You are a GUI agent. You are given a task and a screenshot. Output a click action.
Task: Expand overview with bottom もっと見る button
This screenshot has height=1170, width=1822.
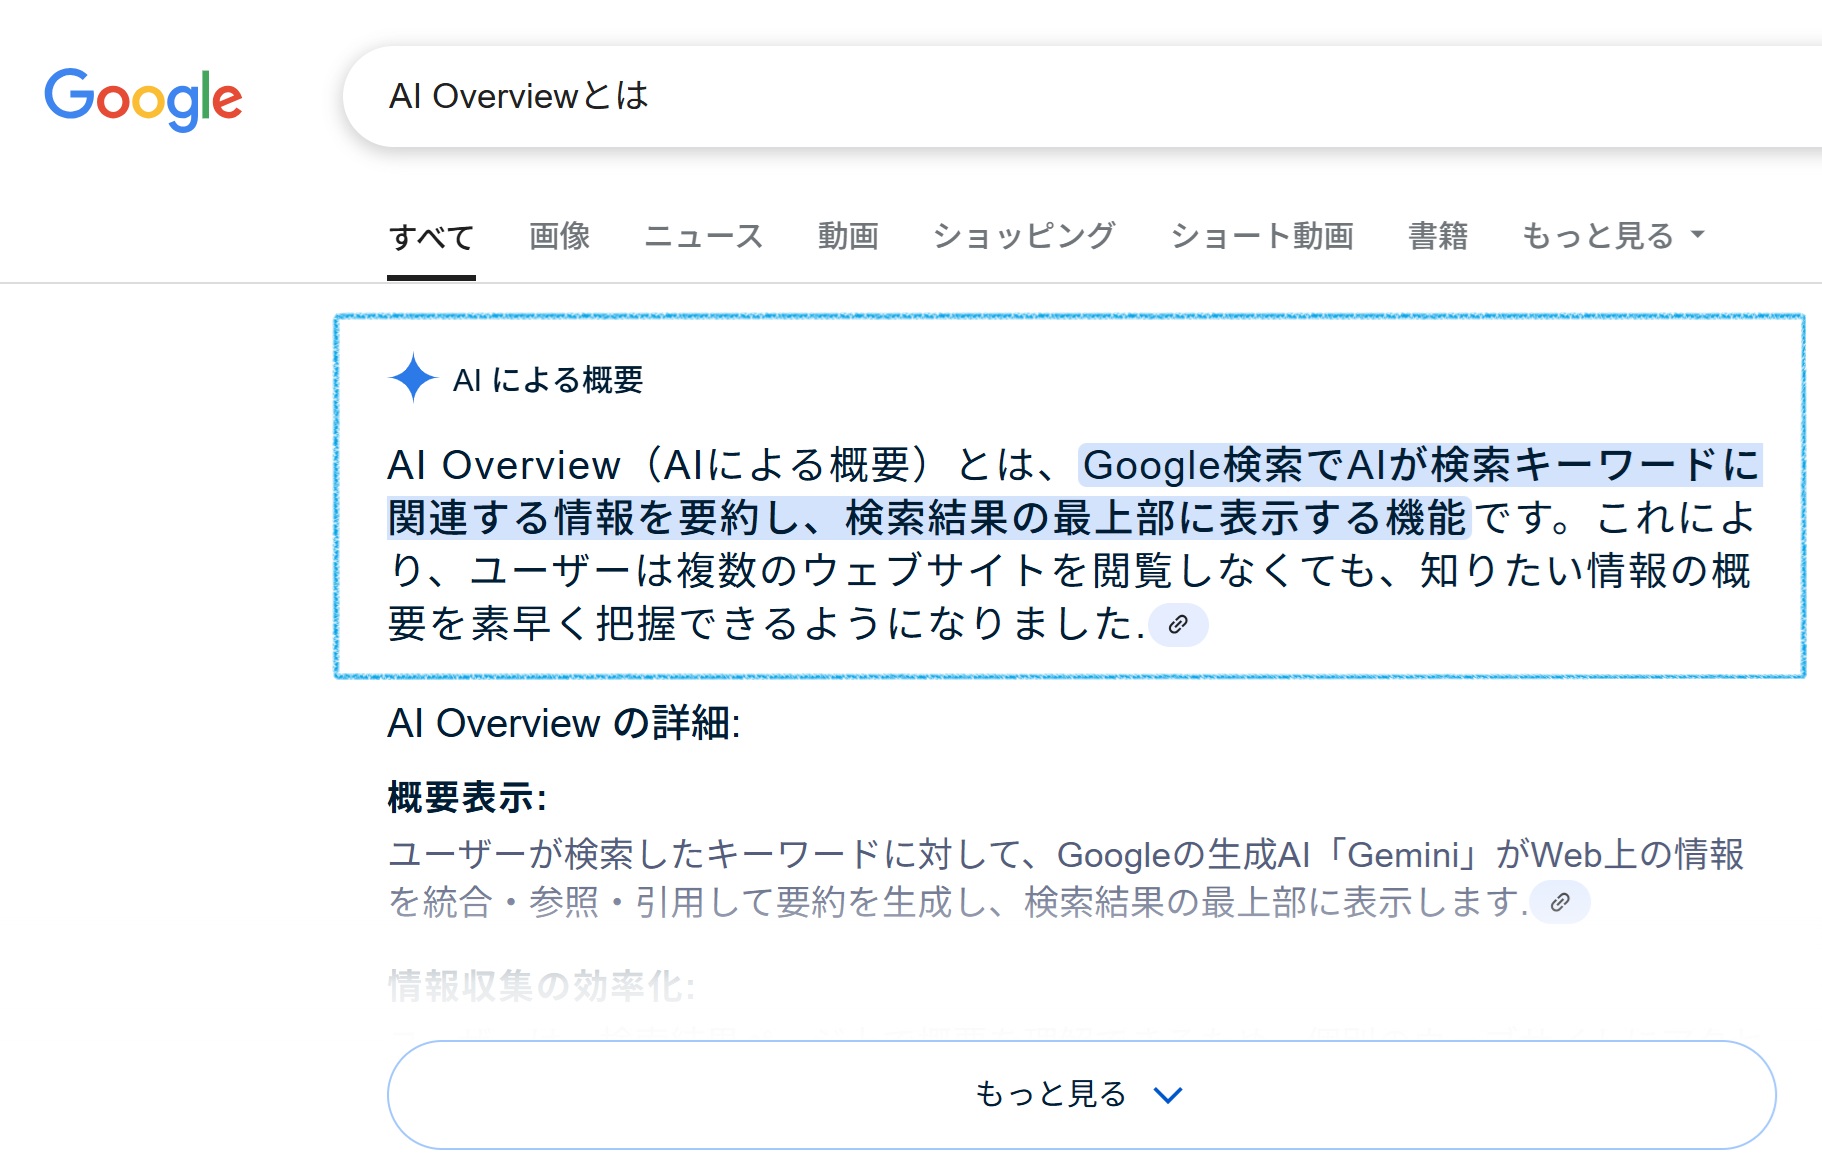(1081, 1095)
